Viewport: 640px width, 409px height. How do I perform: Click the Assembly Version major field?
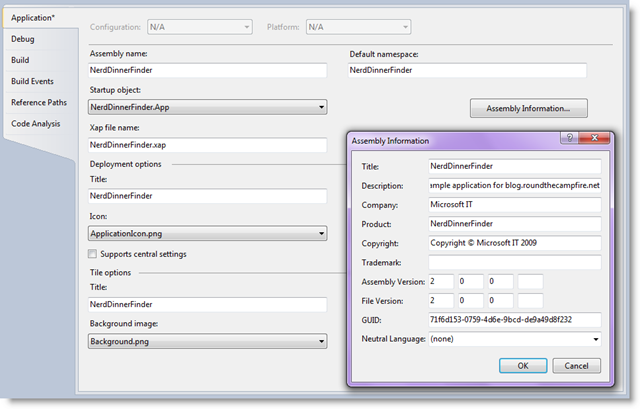pos(441,281)
